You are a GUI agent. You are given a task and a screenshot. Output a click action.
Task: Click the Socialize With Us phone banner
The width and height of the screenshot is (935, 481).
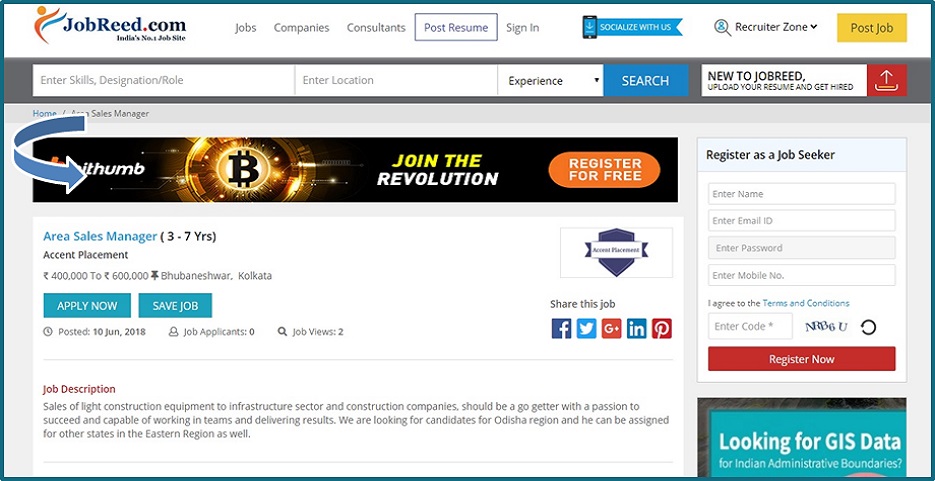pyautogui.click(x=632, y=27)
